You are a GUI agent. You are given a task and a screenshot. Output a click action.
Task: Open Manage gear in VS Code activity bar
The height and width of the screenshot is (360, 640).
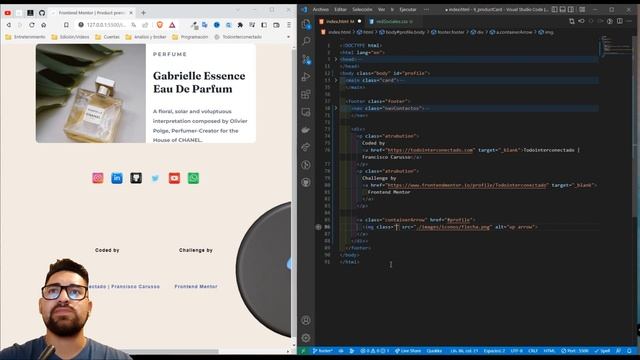306,338
